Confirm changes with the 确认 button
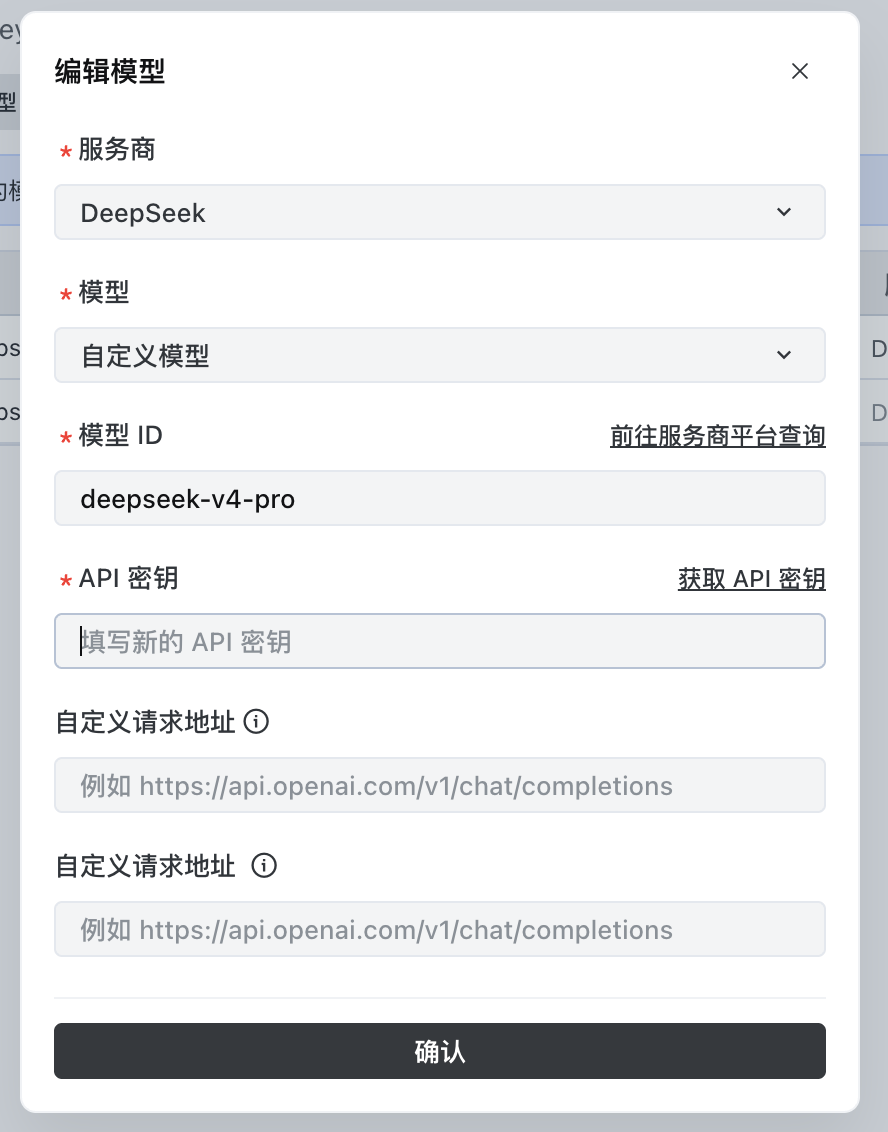This screenshot has height=1132, width=888. 440,1051
